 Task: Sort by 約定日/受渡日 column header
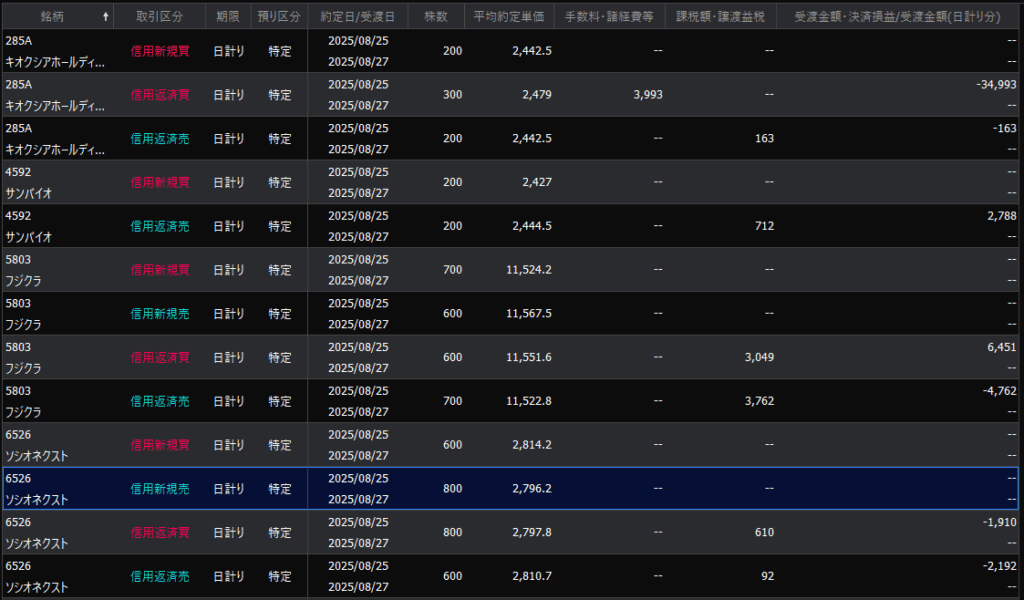tap(357, 17)
